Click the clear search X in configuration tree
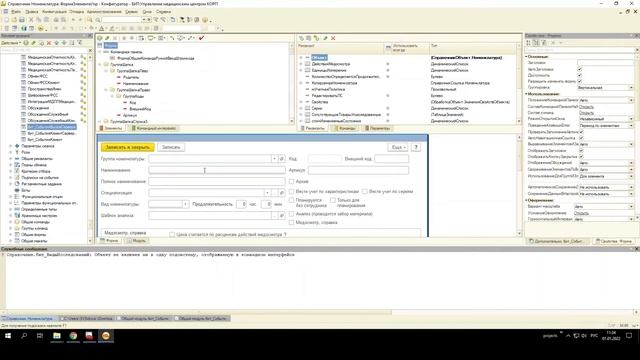Screen dimensions: 640x360 pyautogui.click(x=90, y=50)
